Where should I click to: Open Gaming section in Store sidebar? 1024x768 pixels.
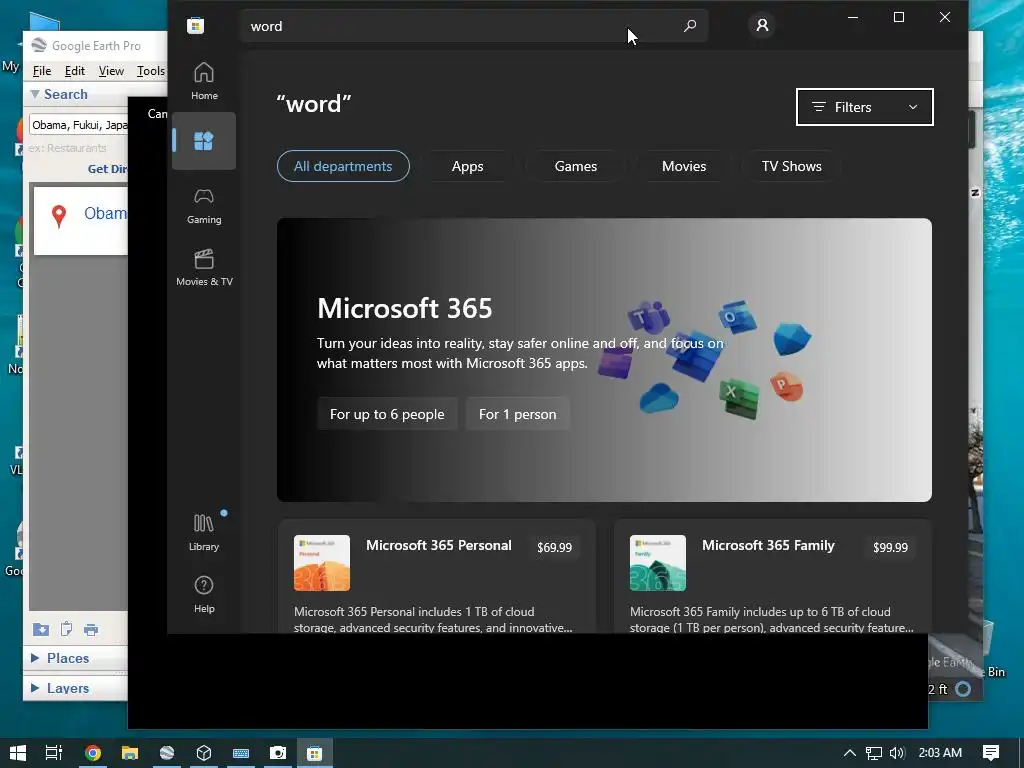[x=204, y=206]
